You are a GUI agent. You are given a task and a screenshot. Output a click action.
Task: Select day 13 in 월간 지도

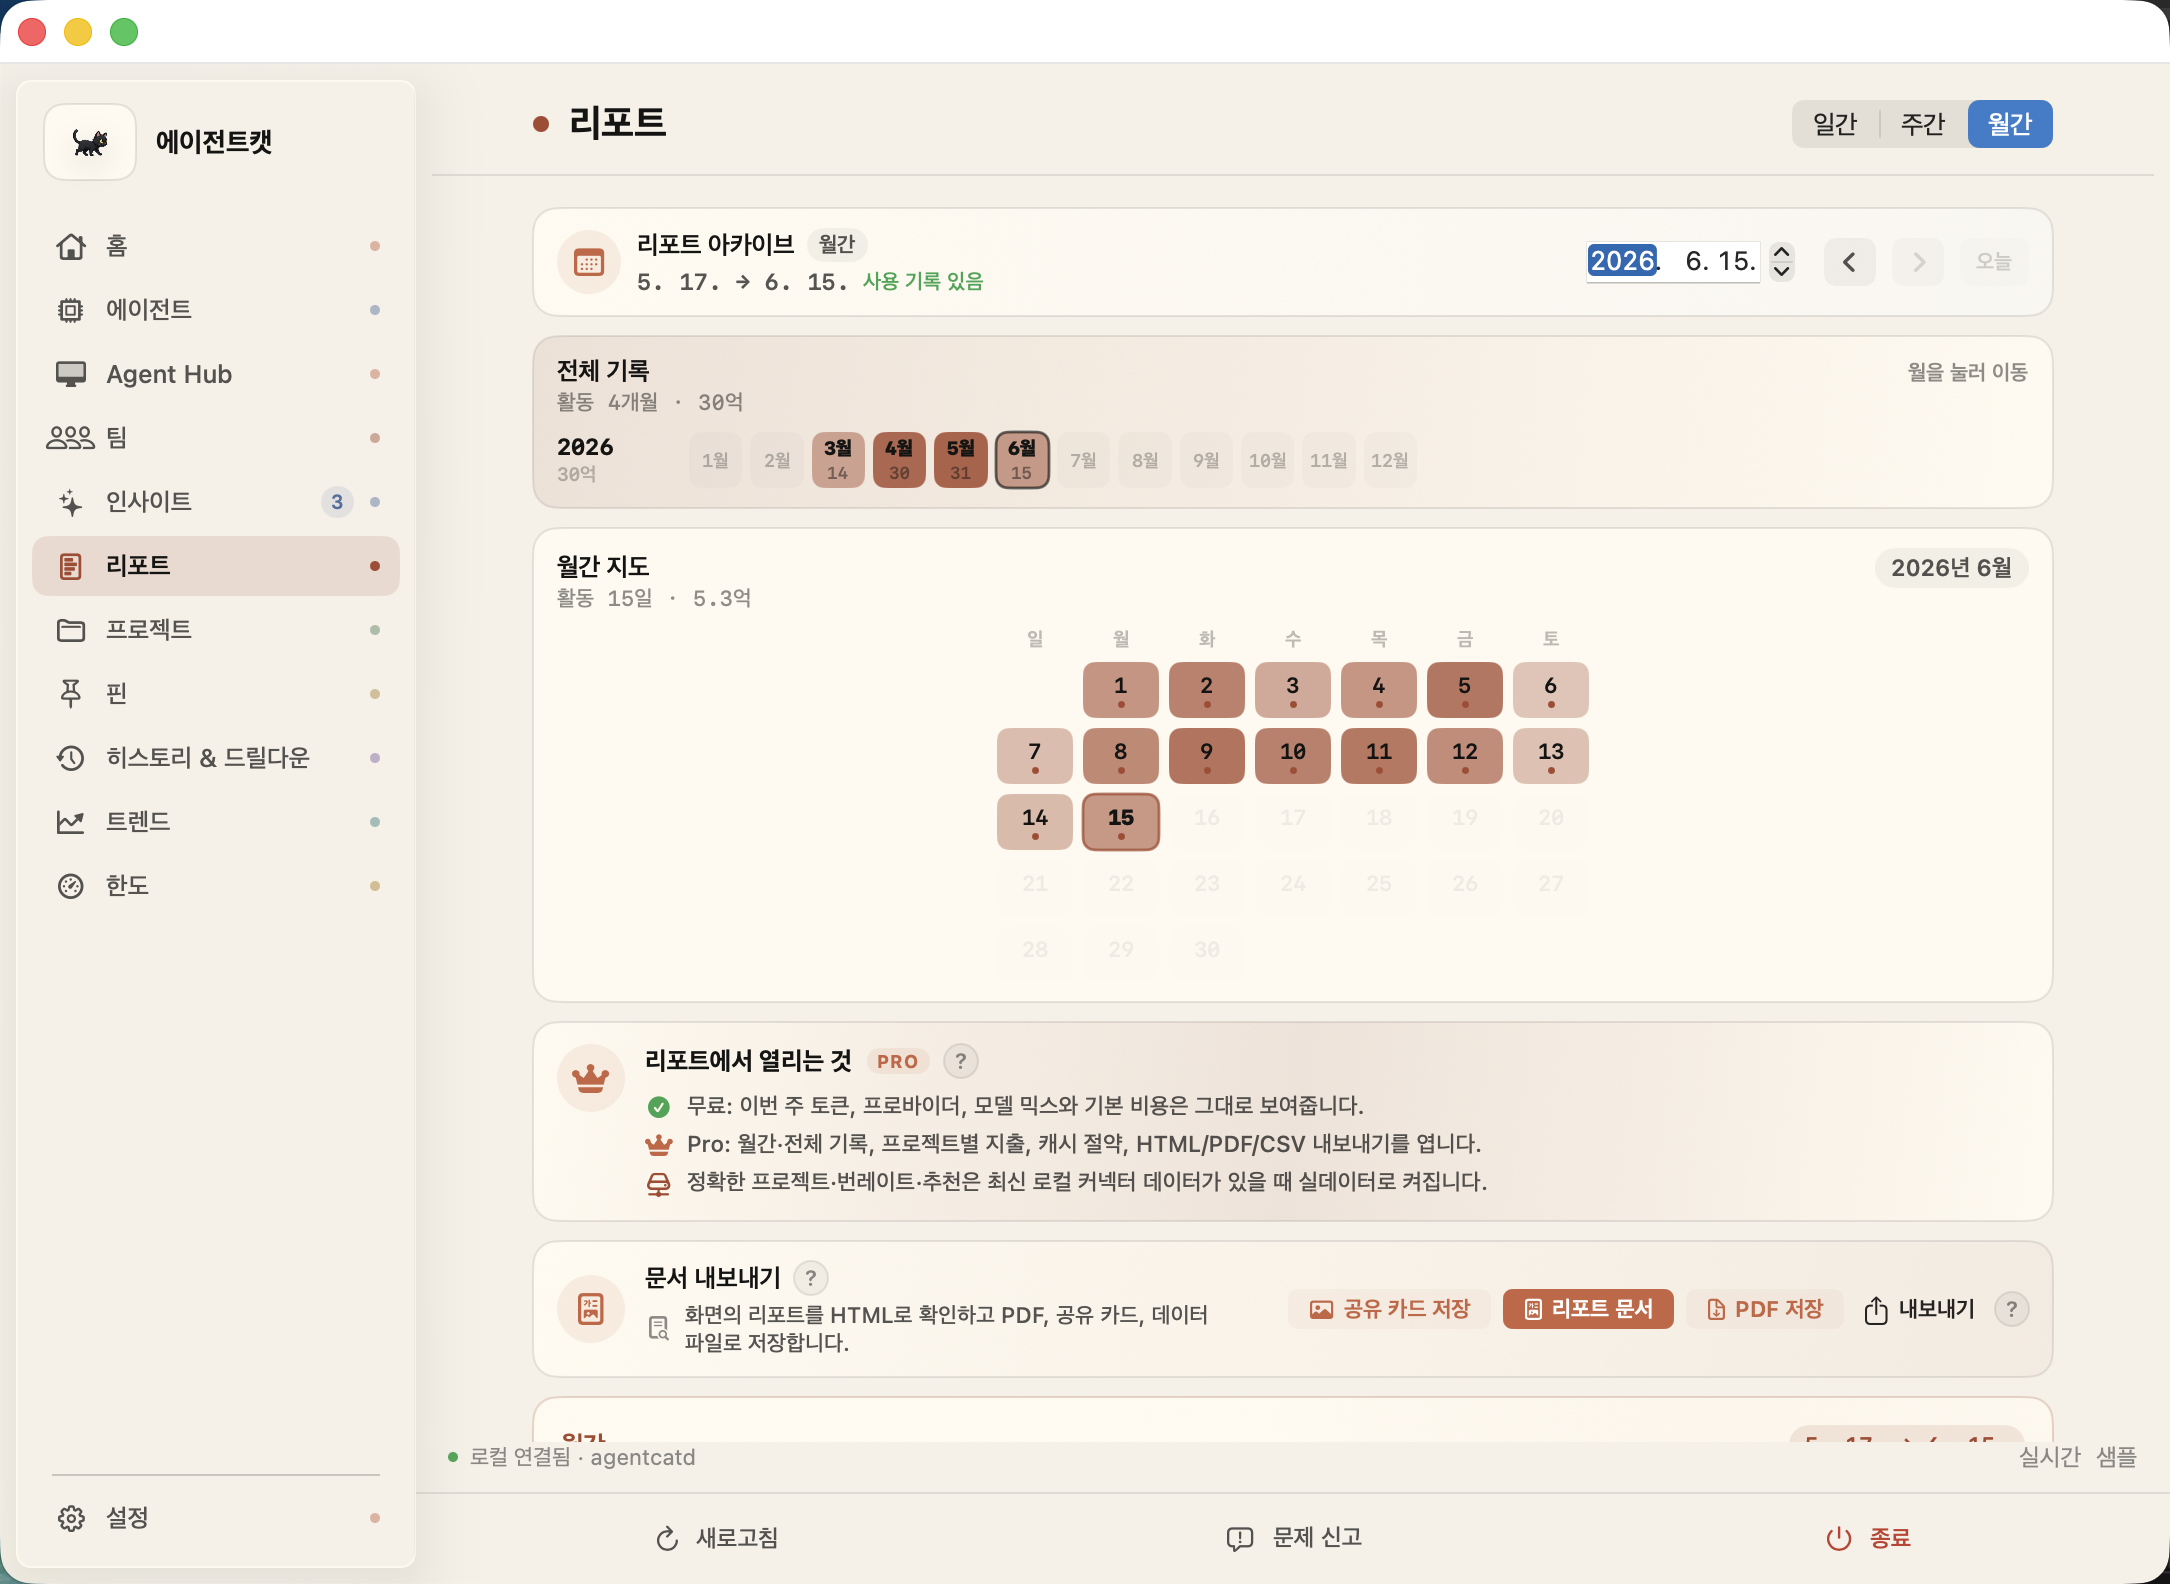[1551, 756]
